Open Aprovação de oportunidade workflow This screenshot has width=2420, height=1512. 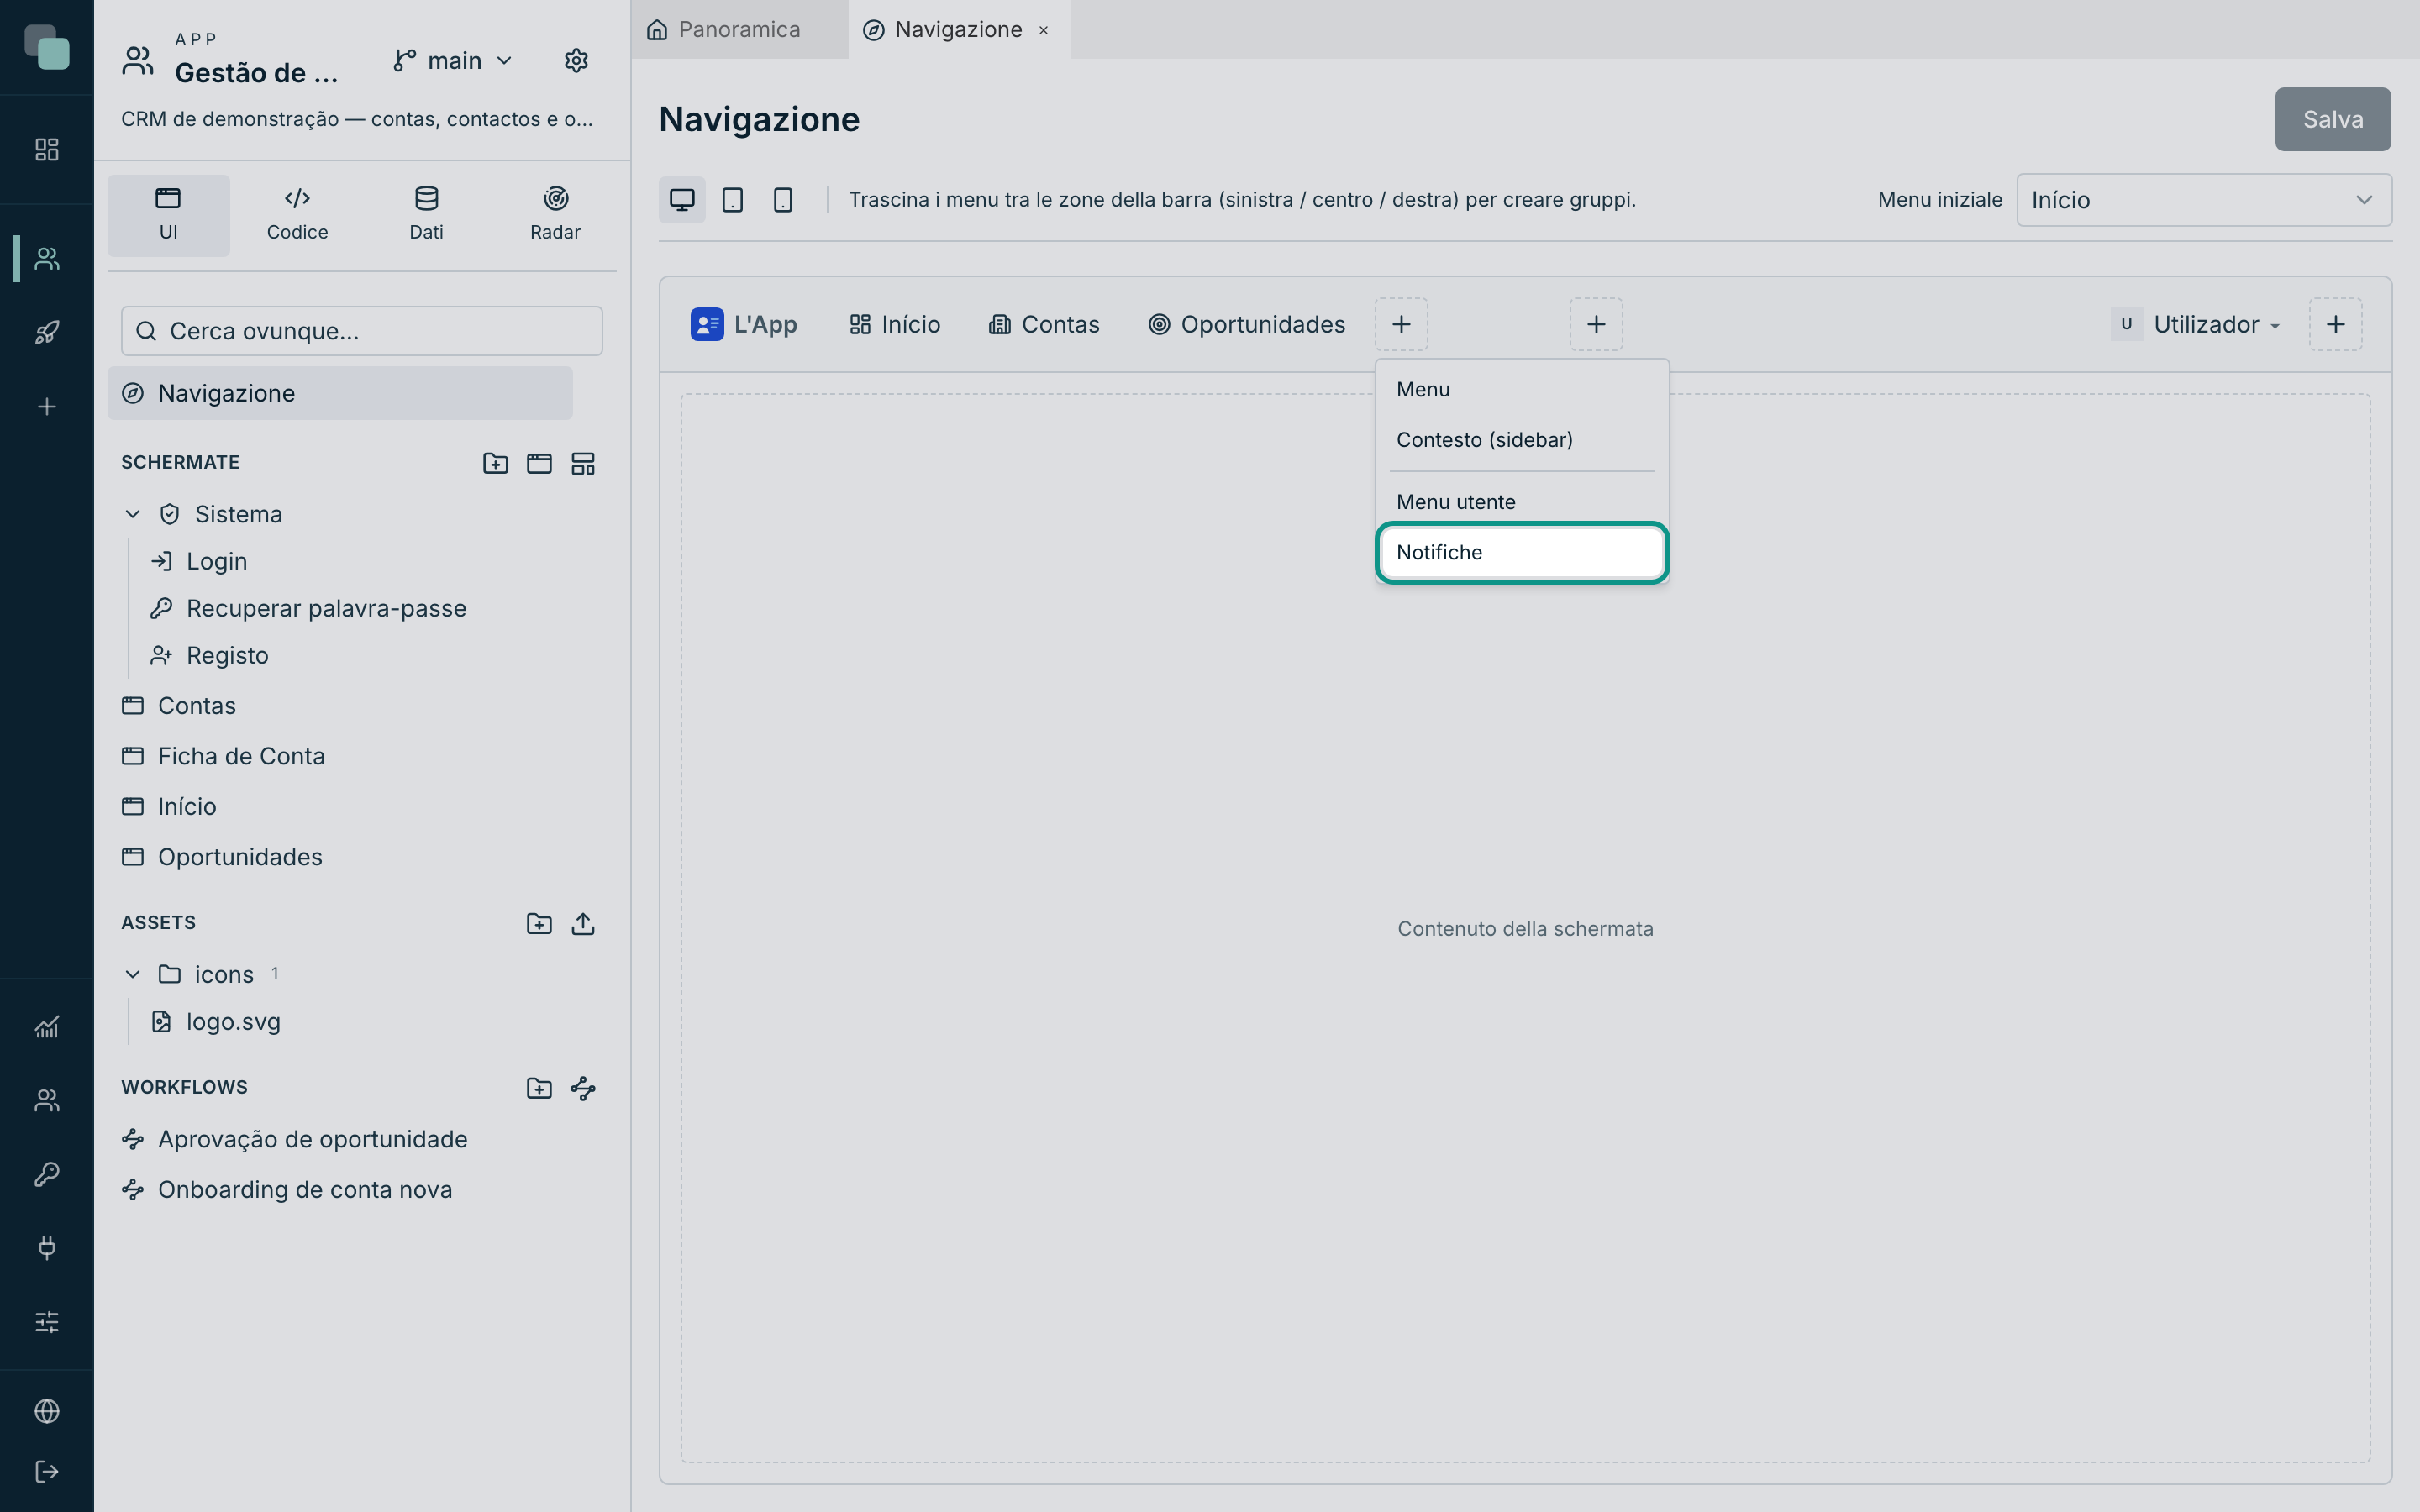coord(294,1139)
